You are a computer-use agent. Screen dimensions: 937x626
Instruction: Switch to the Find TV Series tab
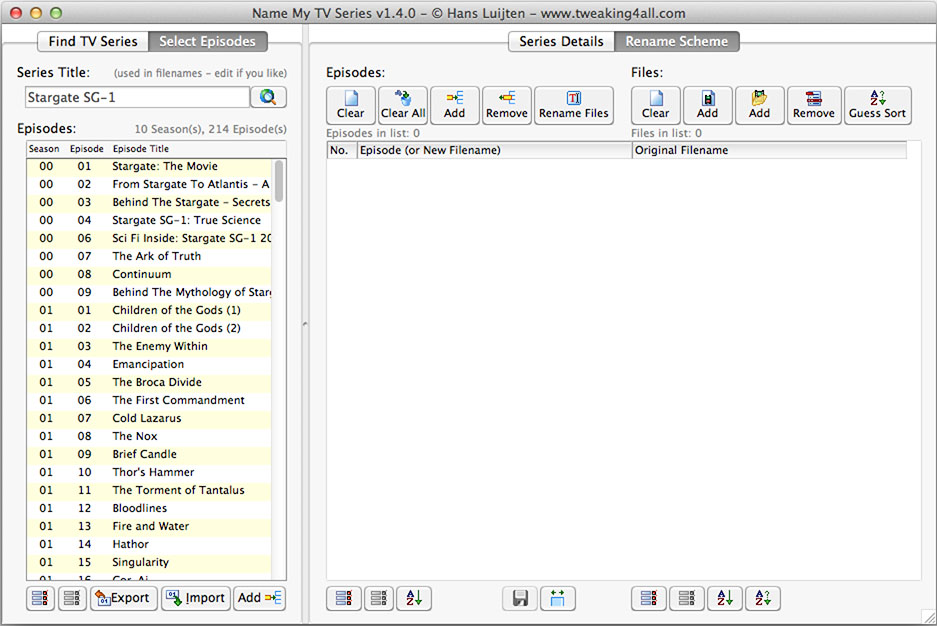coord(93,41)
